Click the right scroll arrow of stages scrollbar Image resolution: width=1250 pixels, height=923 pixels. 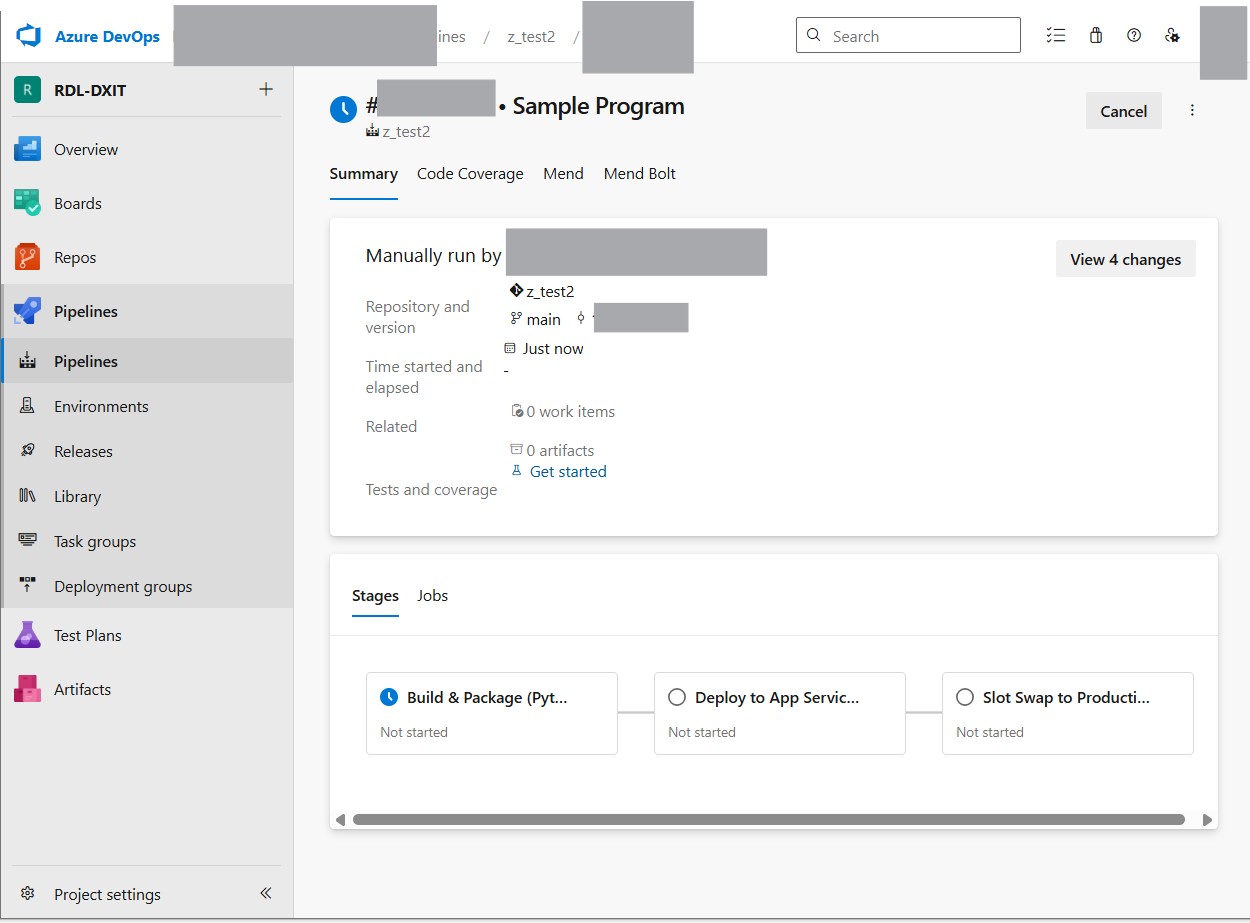click(x=1207, y=820)
